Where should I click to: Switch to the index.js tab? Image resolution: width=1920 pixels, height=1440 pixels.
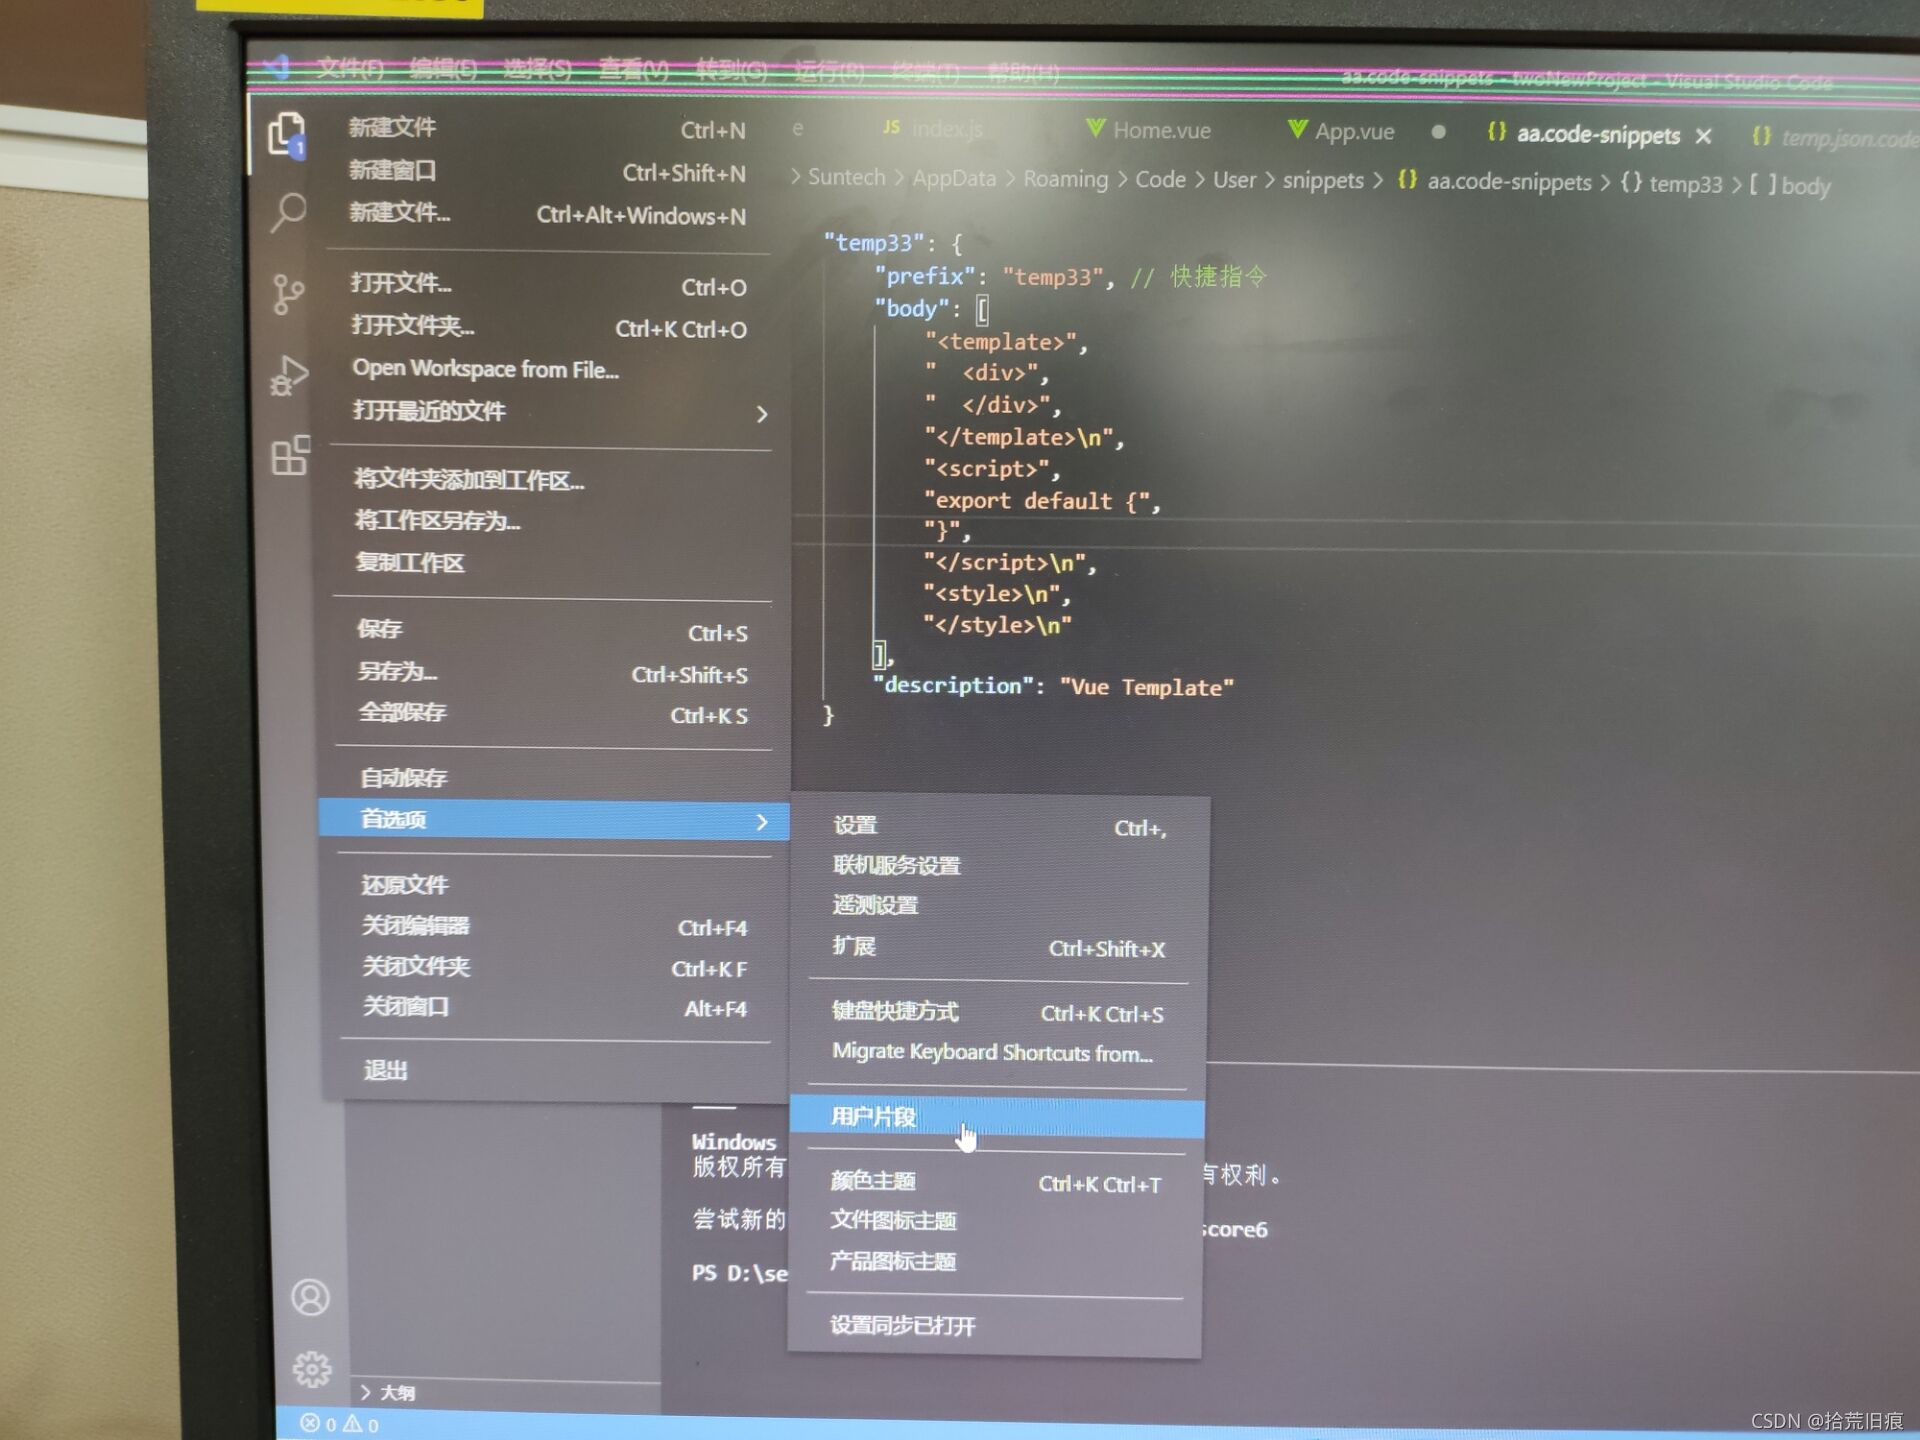933,128
